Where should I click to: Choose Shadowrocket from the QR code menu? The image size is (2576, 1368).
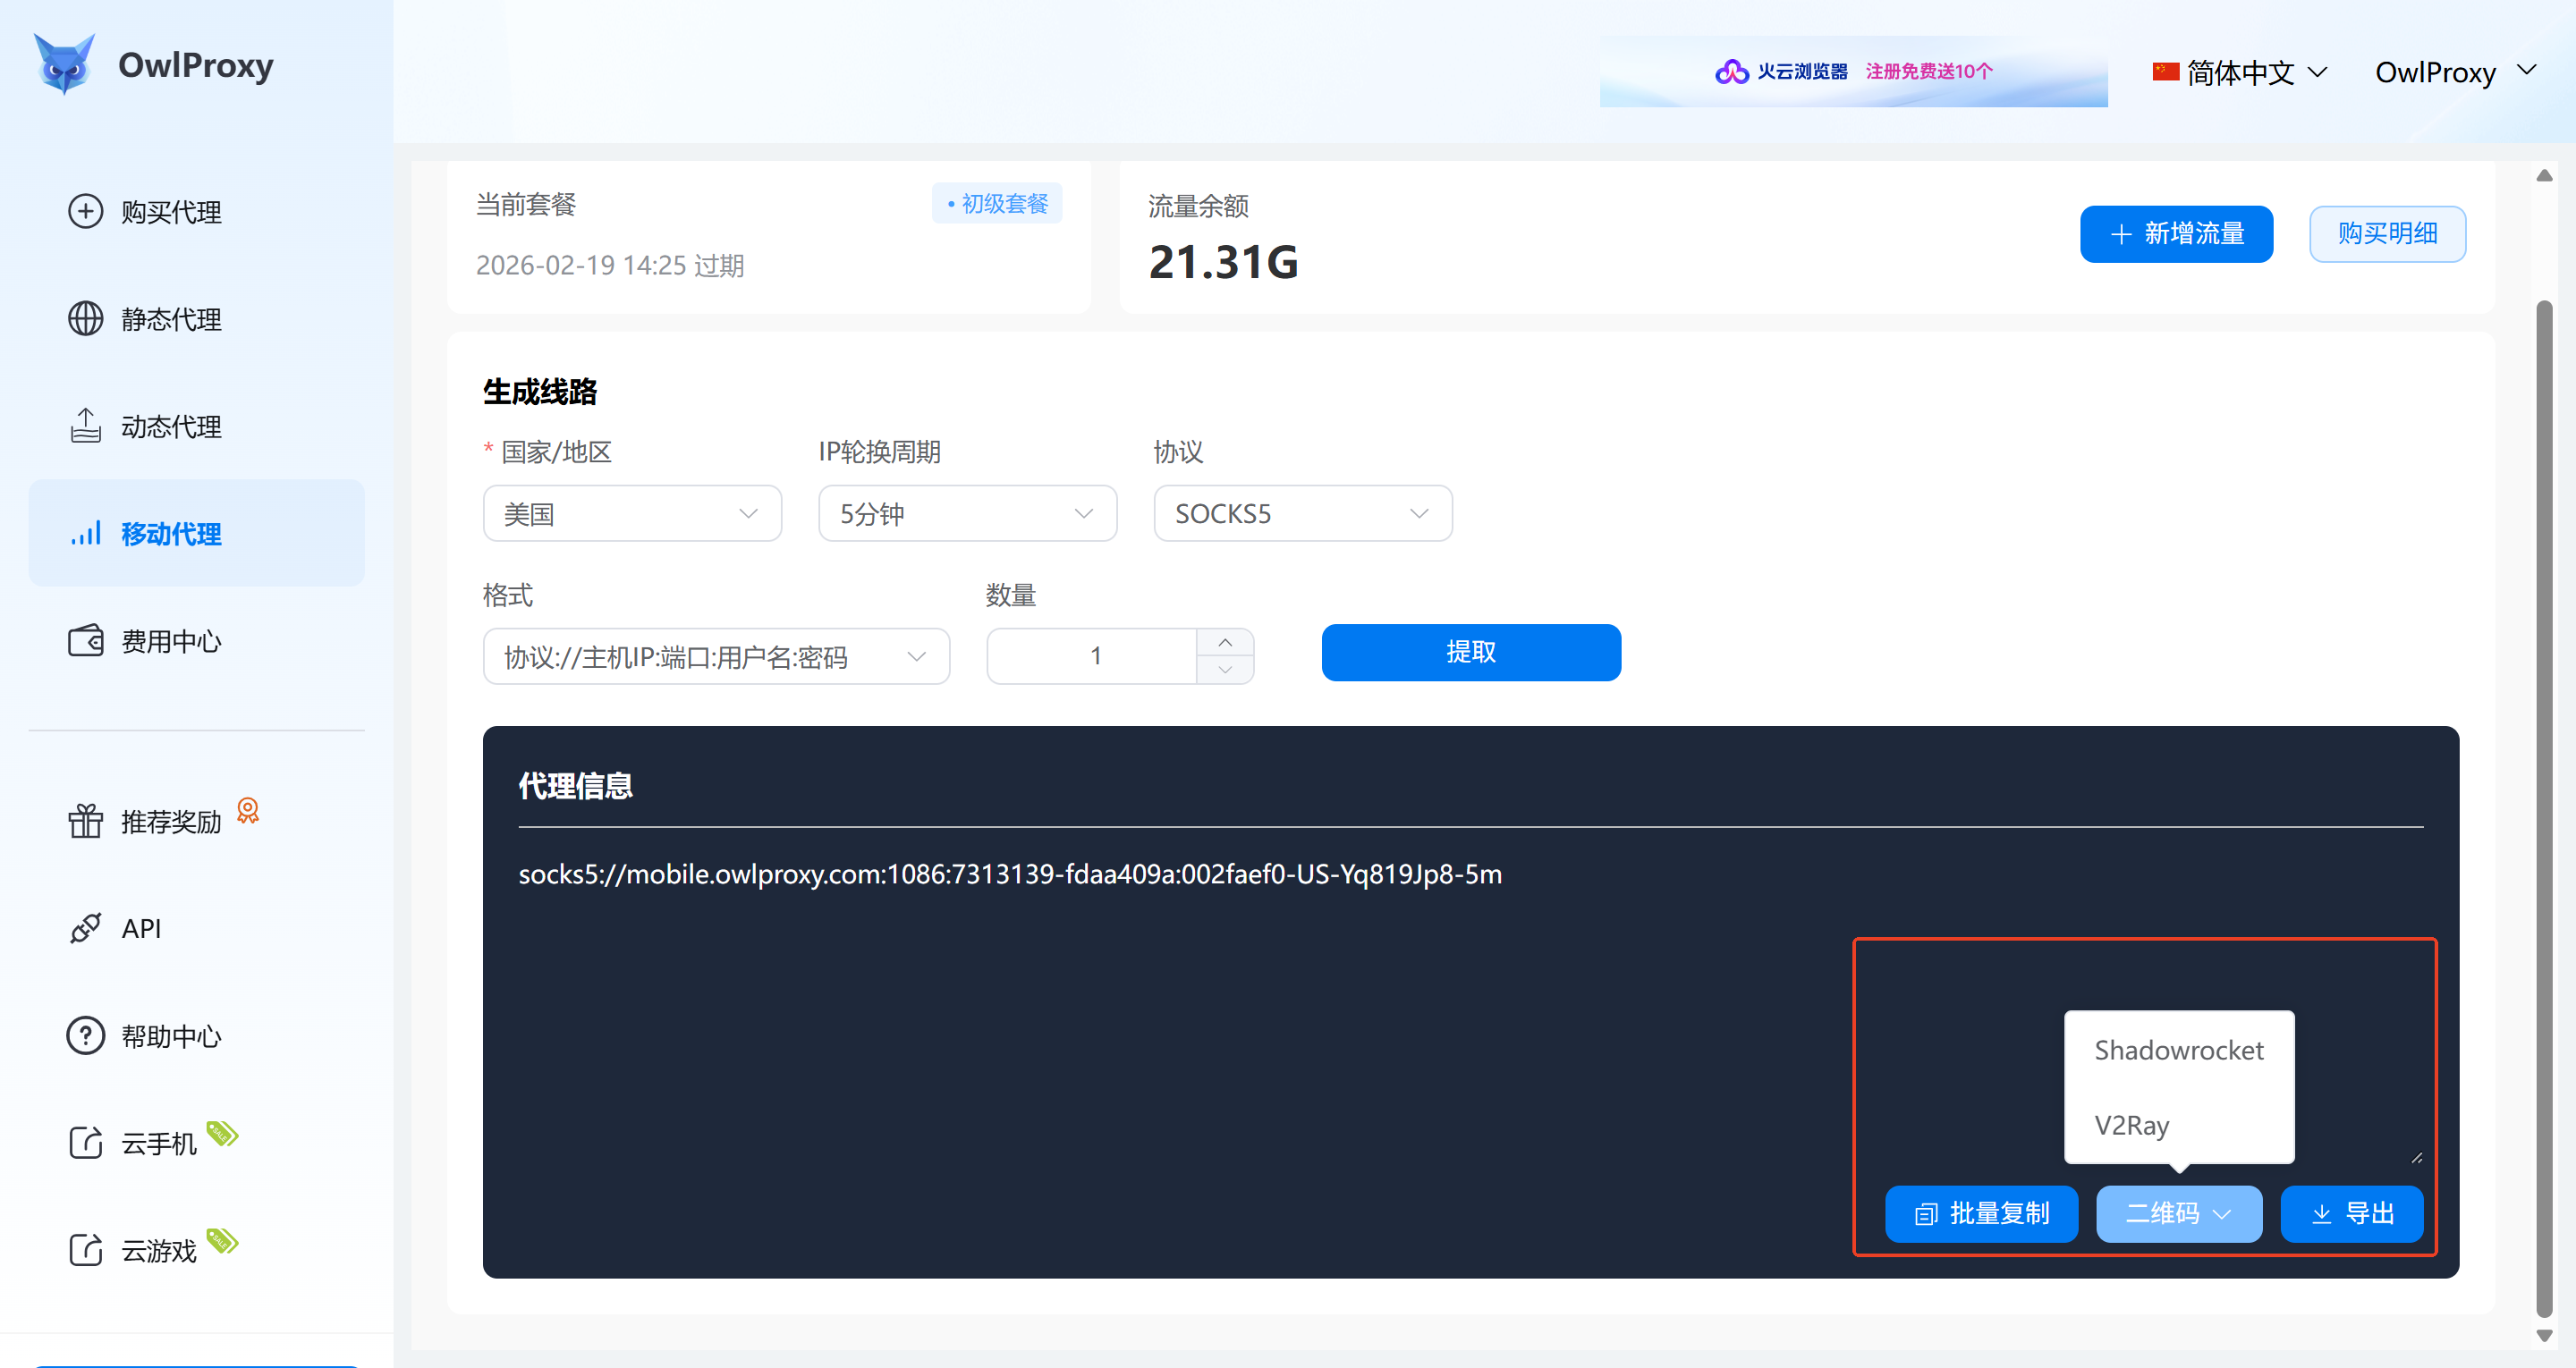pyautogui.click(x=2178, y=1050)
